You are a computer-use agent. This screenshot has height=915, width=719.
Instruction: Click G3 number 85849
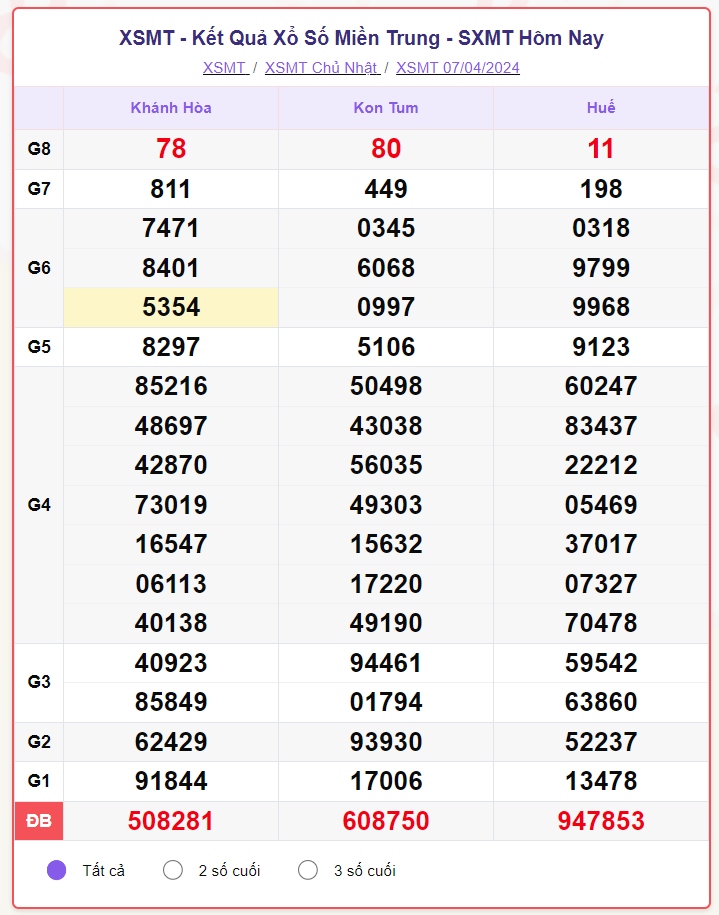(171, 702)
